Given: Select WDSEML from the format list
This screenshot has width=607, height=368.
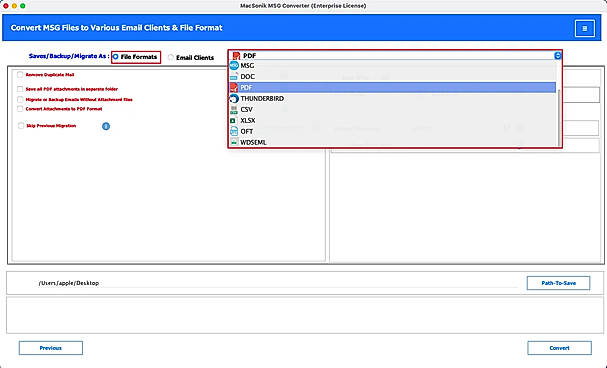Looking at the screenshot, I should [x=393, y=142].
